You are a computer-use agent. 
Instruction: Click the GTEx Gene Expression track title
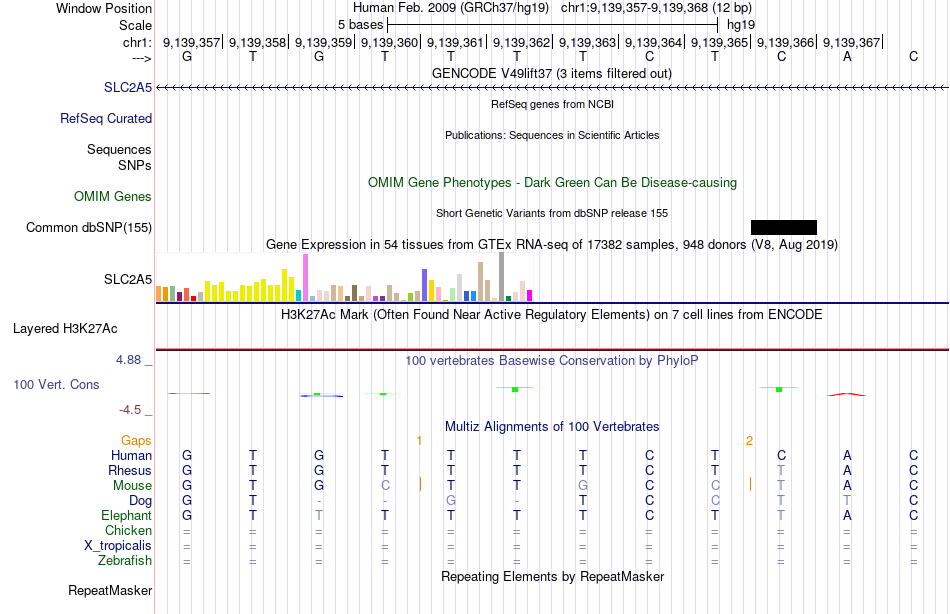click(x=552, y=244)
